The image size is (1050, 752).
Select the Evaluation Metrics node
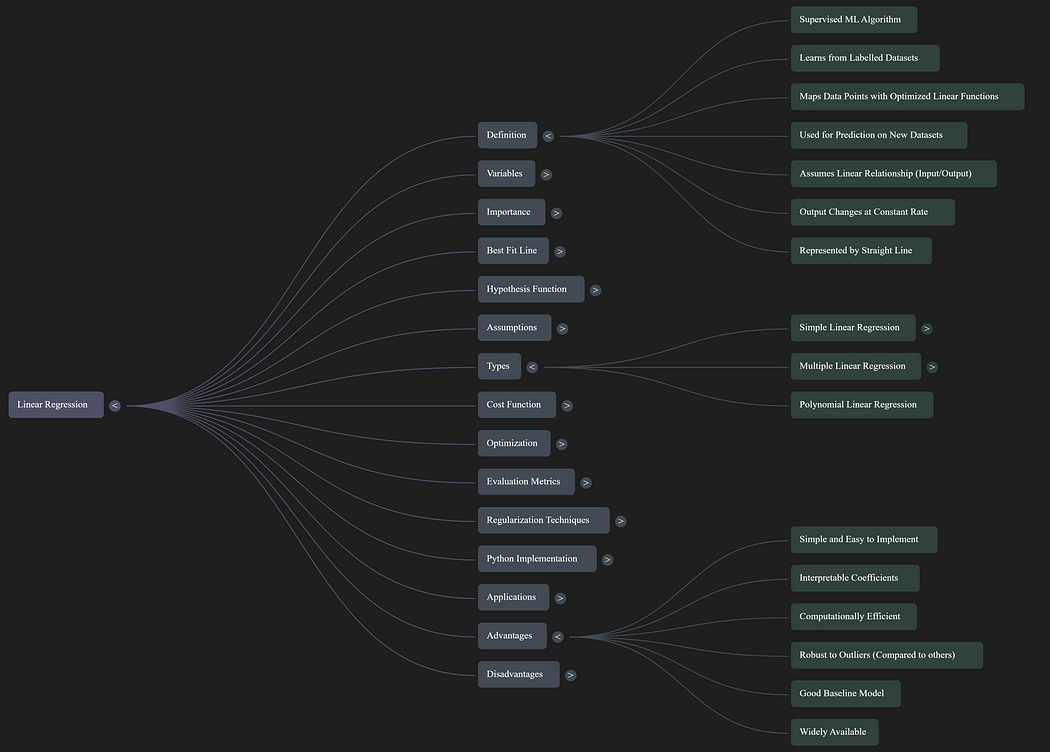click(525, 482)
